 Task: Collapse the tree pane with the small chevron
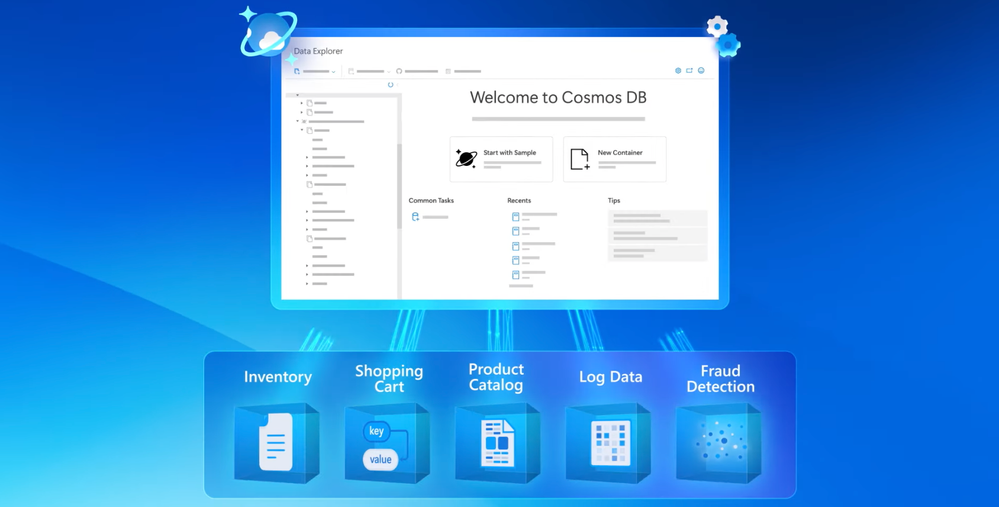(x=398, y=85)
